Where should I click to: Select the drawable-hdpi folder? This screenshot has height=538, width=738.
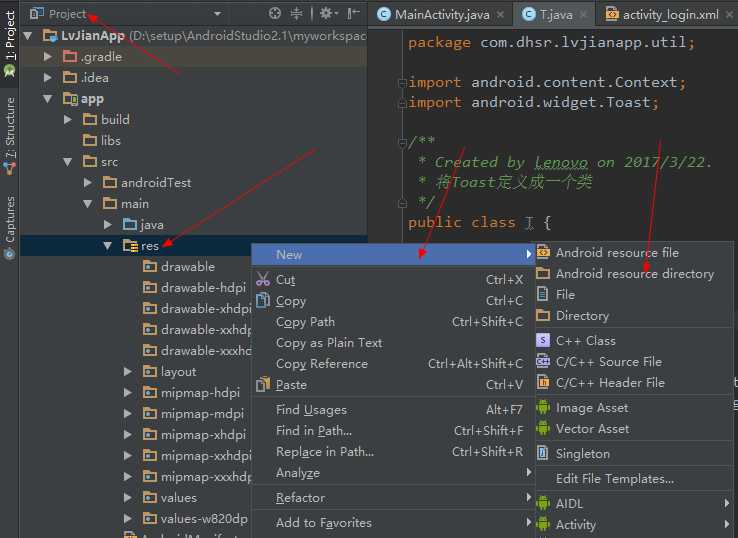(194, 288)
